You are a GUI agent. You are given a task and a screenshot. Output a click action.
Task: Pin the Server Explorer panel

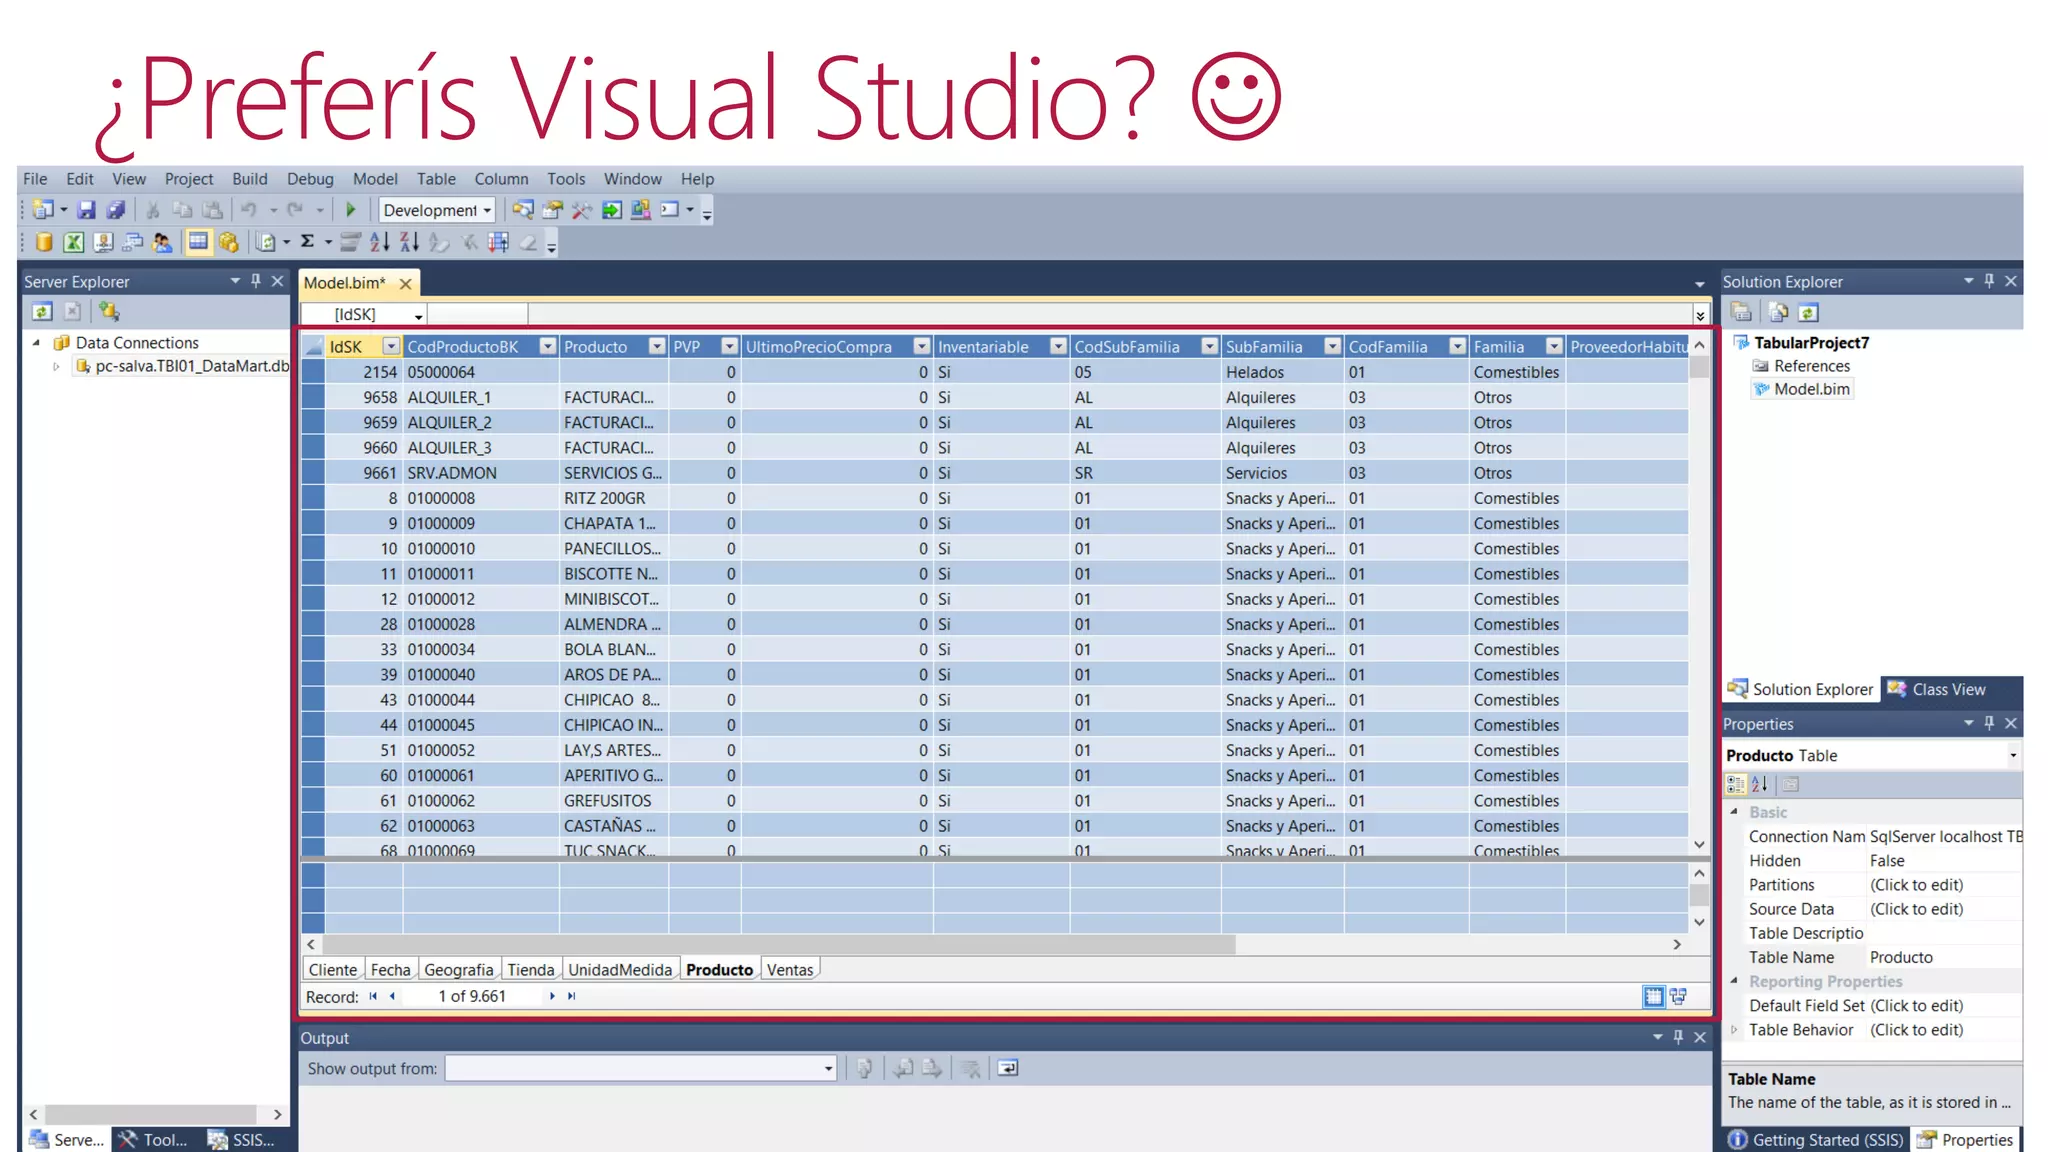[256, 282]
